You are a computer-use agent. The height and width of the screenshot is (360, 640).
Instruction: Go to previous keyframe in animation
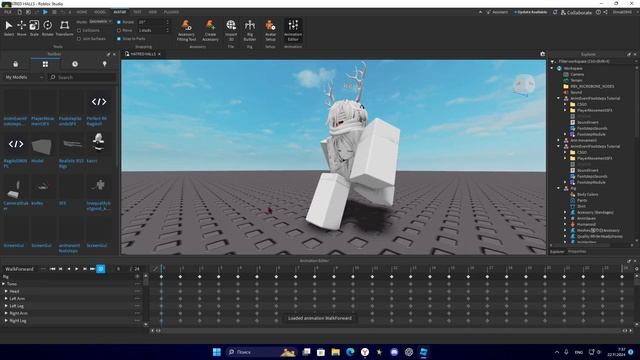pyautogui.click(x=61, y=269)
